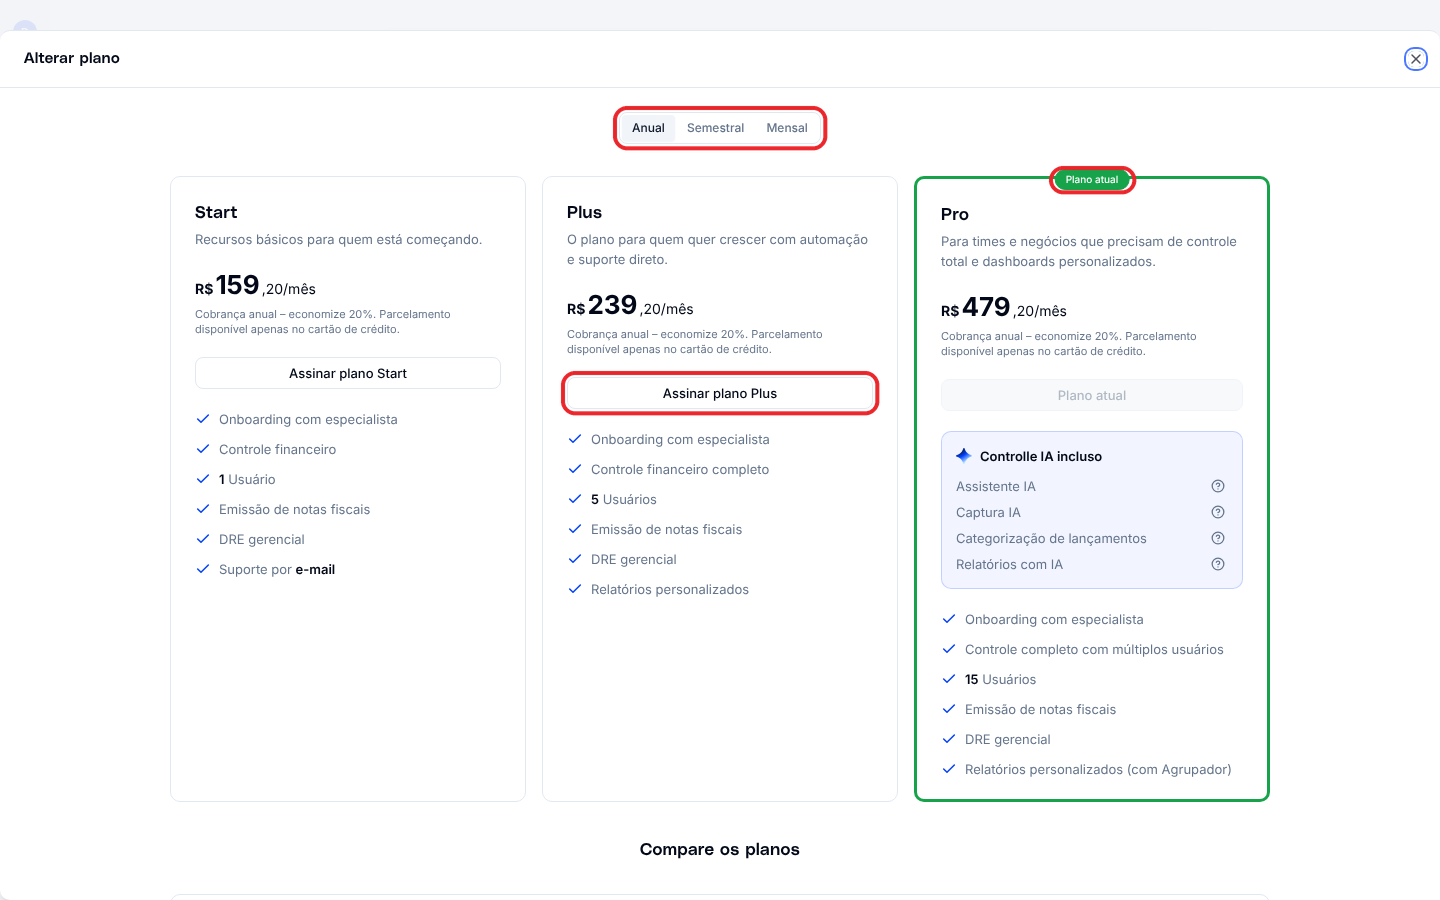Viewport: 1440px width, 900px height.
Task: Click Assinar plano Start button
Action: coord(348,373)
